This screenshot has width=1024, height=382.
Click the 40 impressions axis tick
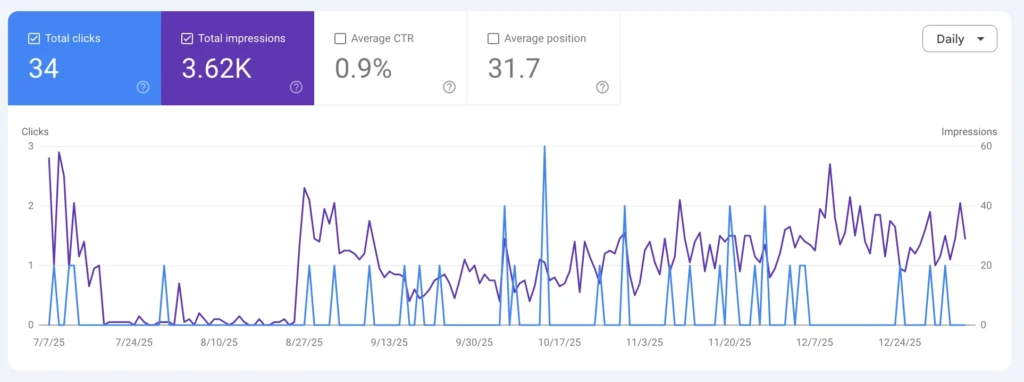point(987,206)
